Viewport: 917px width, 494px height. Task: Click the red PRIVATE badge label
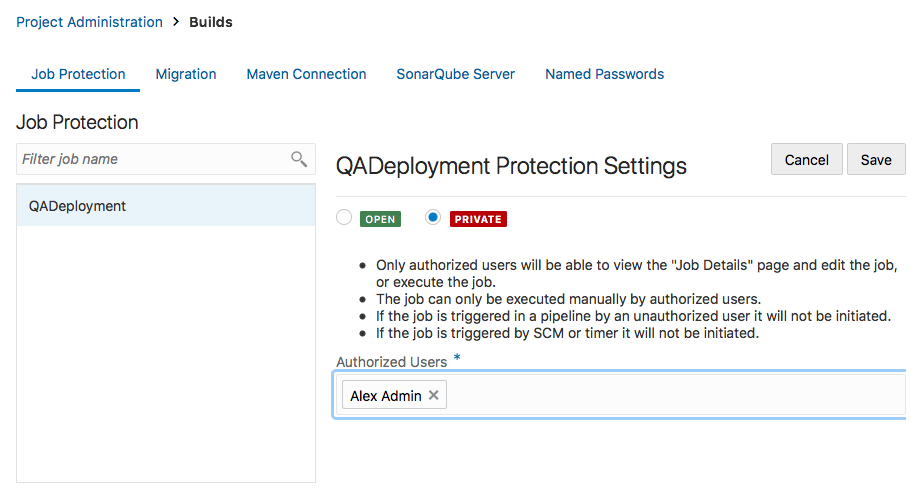[478, 219]
